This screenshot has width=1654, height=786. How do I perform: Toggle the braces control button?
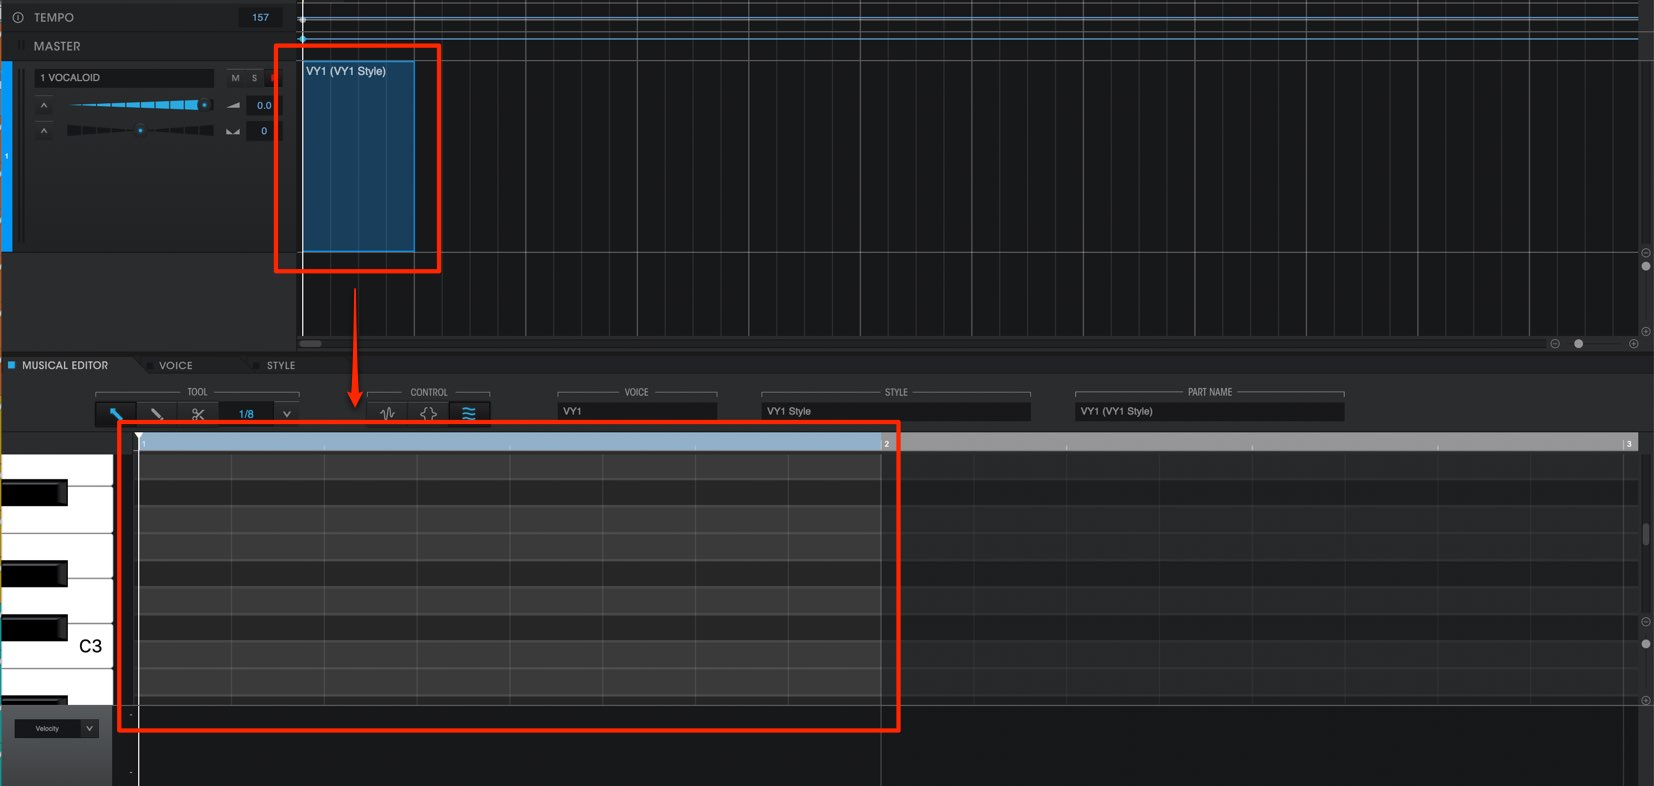tap(428, 413)
